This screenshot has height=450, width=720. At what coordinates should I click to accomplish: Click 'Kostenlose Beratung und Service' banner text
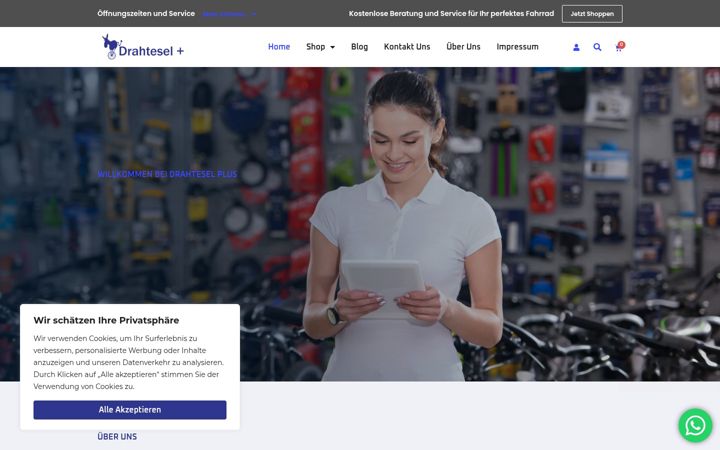point(451,14)
